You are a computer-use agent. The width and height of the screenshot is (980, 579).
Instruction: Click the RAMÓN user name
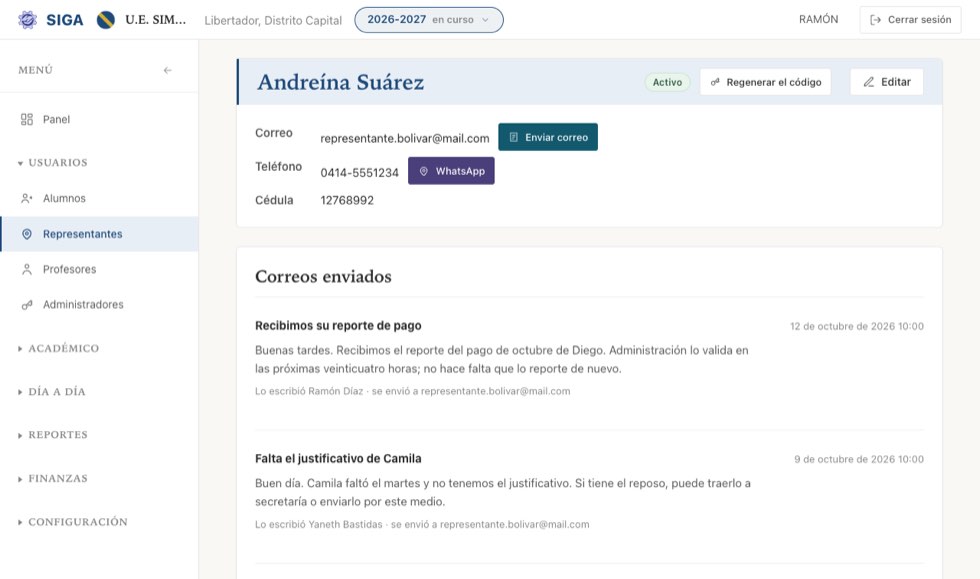(819, 19)
